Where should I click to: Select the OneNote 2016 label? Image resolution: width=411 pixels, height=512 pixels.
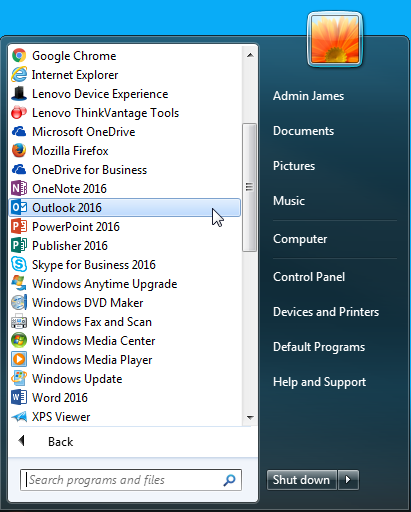point(69,189)
